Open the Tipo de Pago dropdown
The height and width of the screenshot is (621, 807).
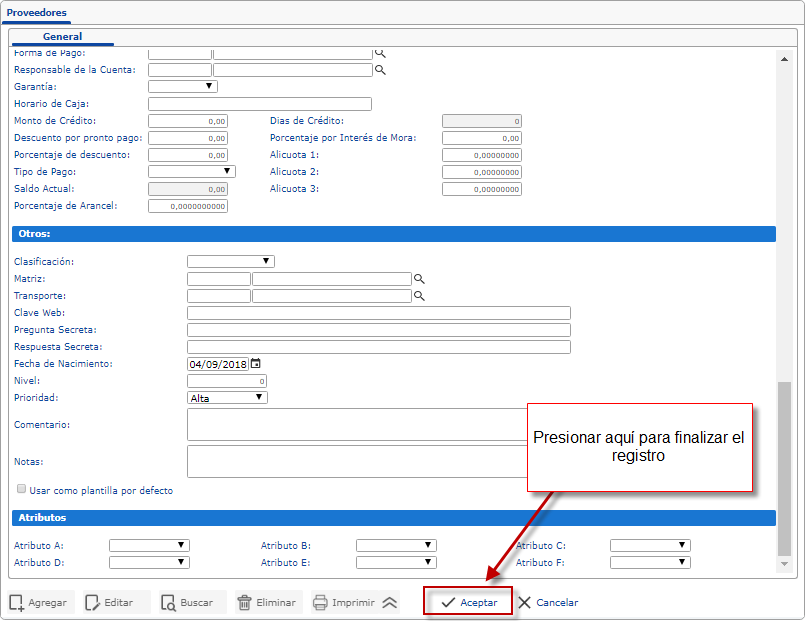[x=192, y=172]
